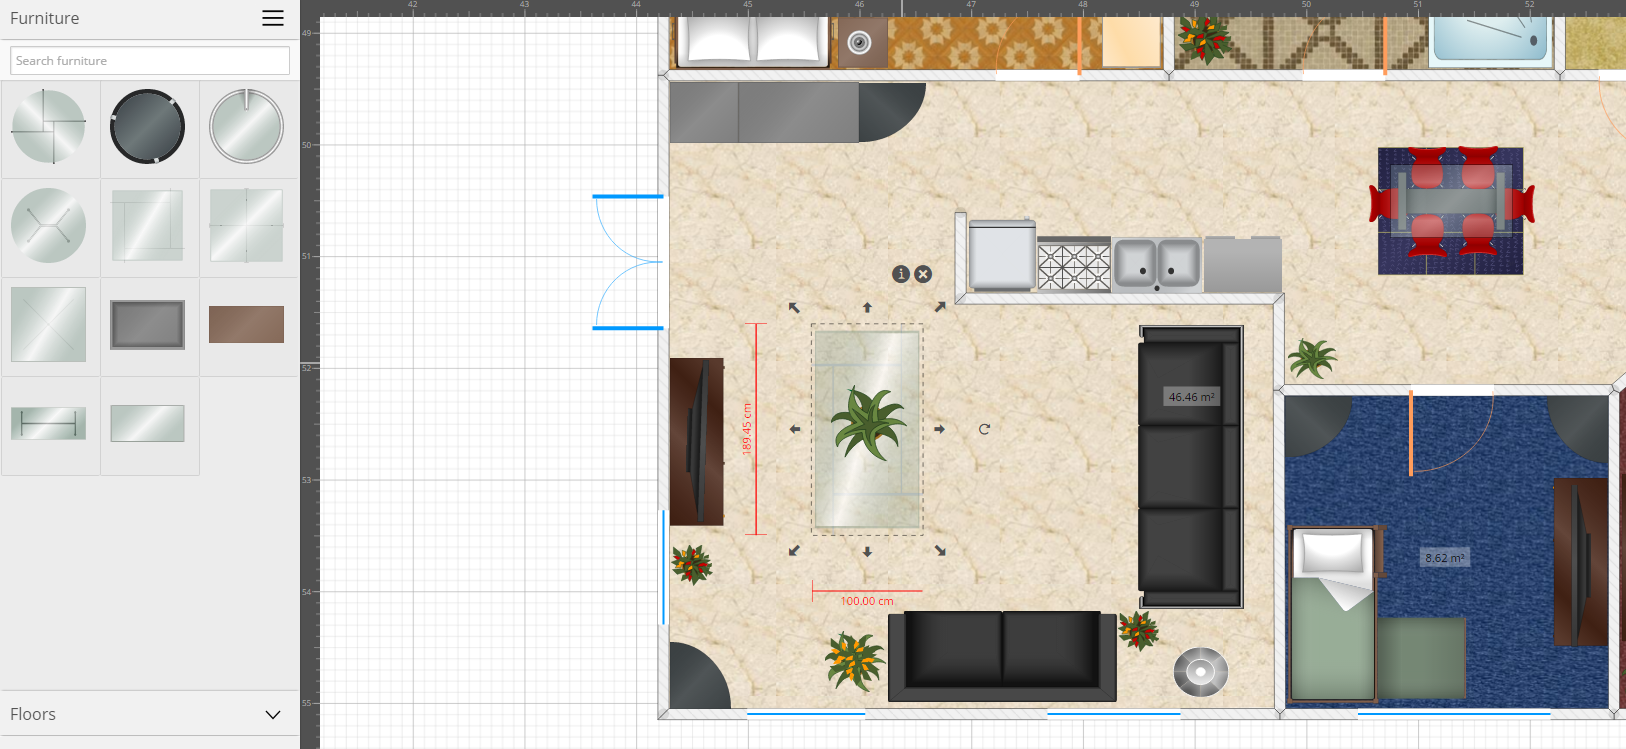The image size is (1626, 749).
Task: Expand the Floors section
Action: (272, 714)
